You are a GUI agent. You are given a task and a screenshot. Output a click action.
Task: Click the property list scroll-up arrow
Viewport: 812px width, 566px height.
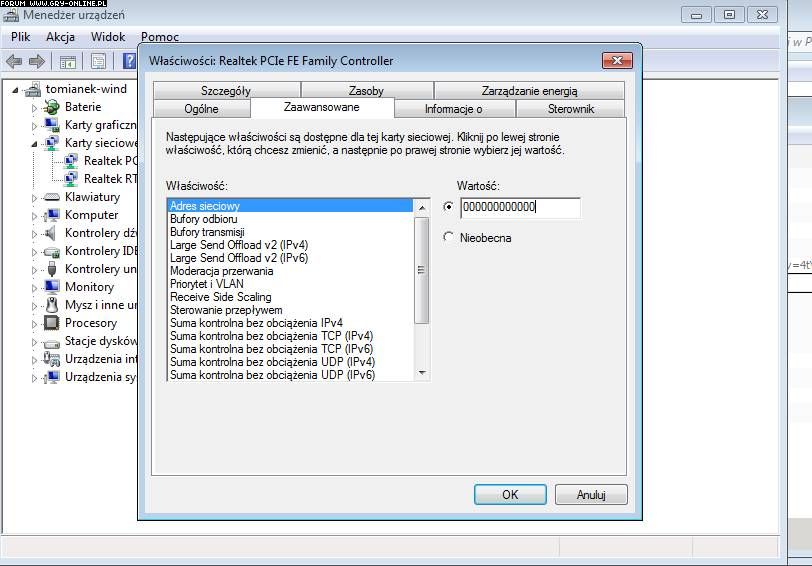[422, 208]
